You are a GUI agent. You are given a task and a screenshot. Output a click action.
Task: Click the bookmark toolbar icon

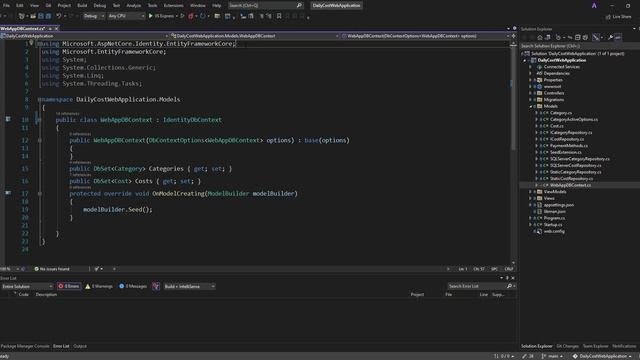tap(279, 16)
